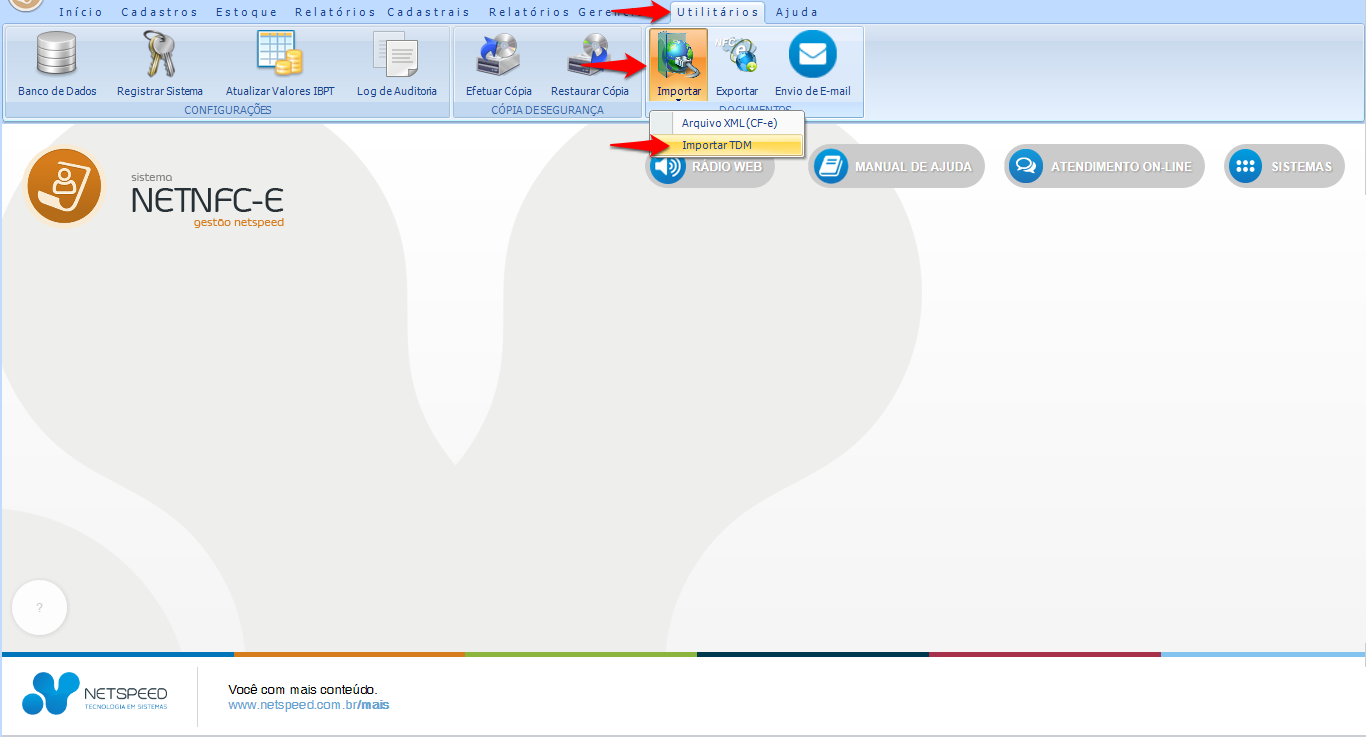
Task: Open the Sistemas grid button
Action: coord(1284,167)
